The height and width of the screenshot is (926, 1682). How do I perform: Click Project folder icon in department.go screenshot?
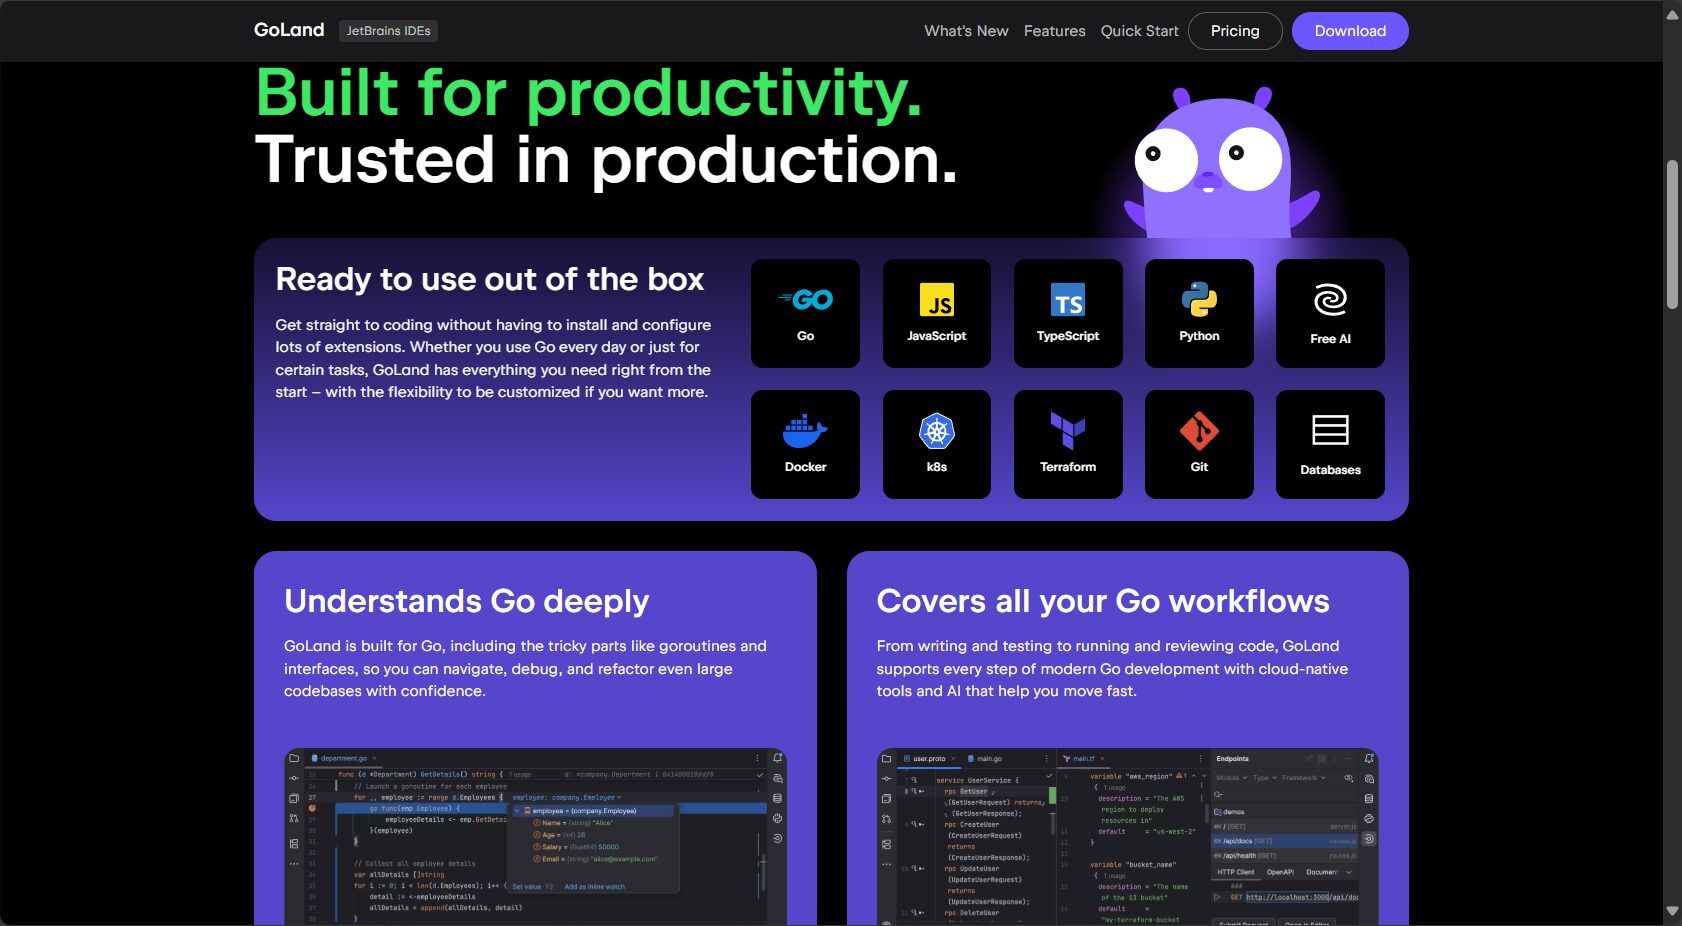pyautogui.click(x=294, y=758)
